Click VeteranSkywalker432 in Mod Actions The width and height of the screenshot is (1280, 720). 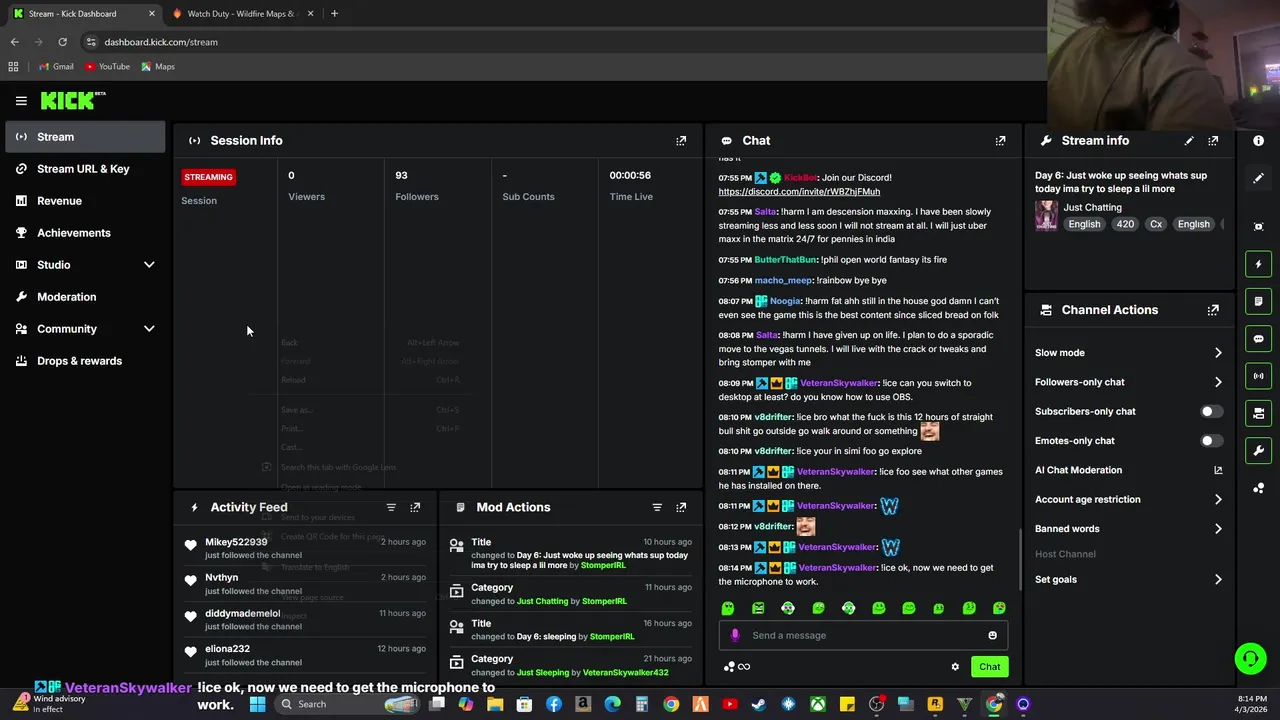click(625, 673)
